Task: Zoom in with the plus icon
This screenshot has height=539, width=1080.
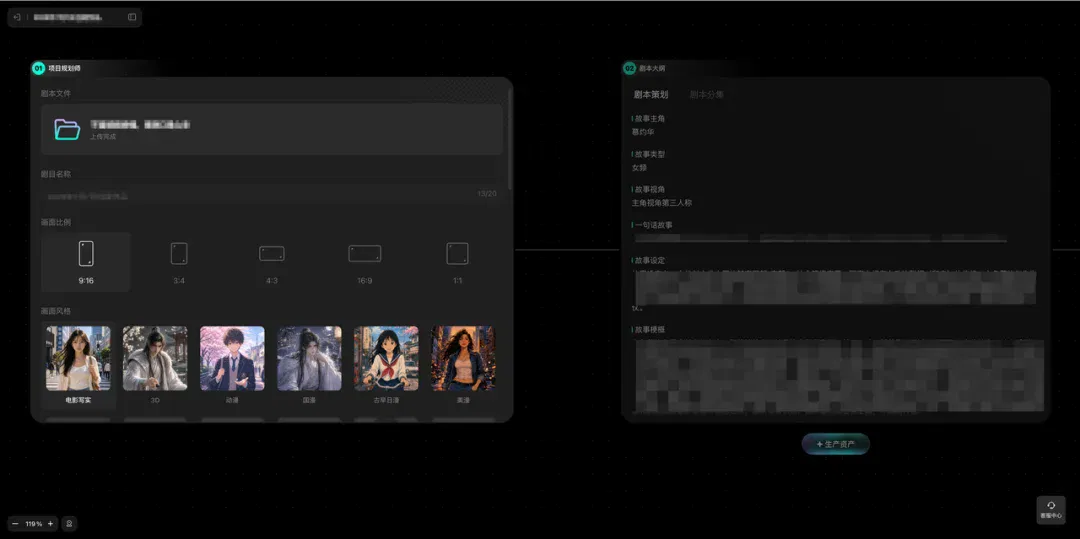Action: (50, 524)
